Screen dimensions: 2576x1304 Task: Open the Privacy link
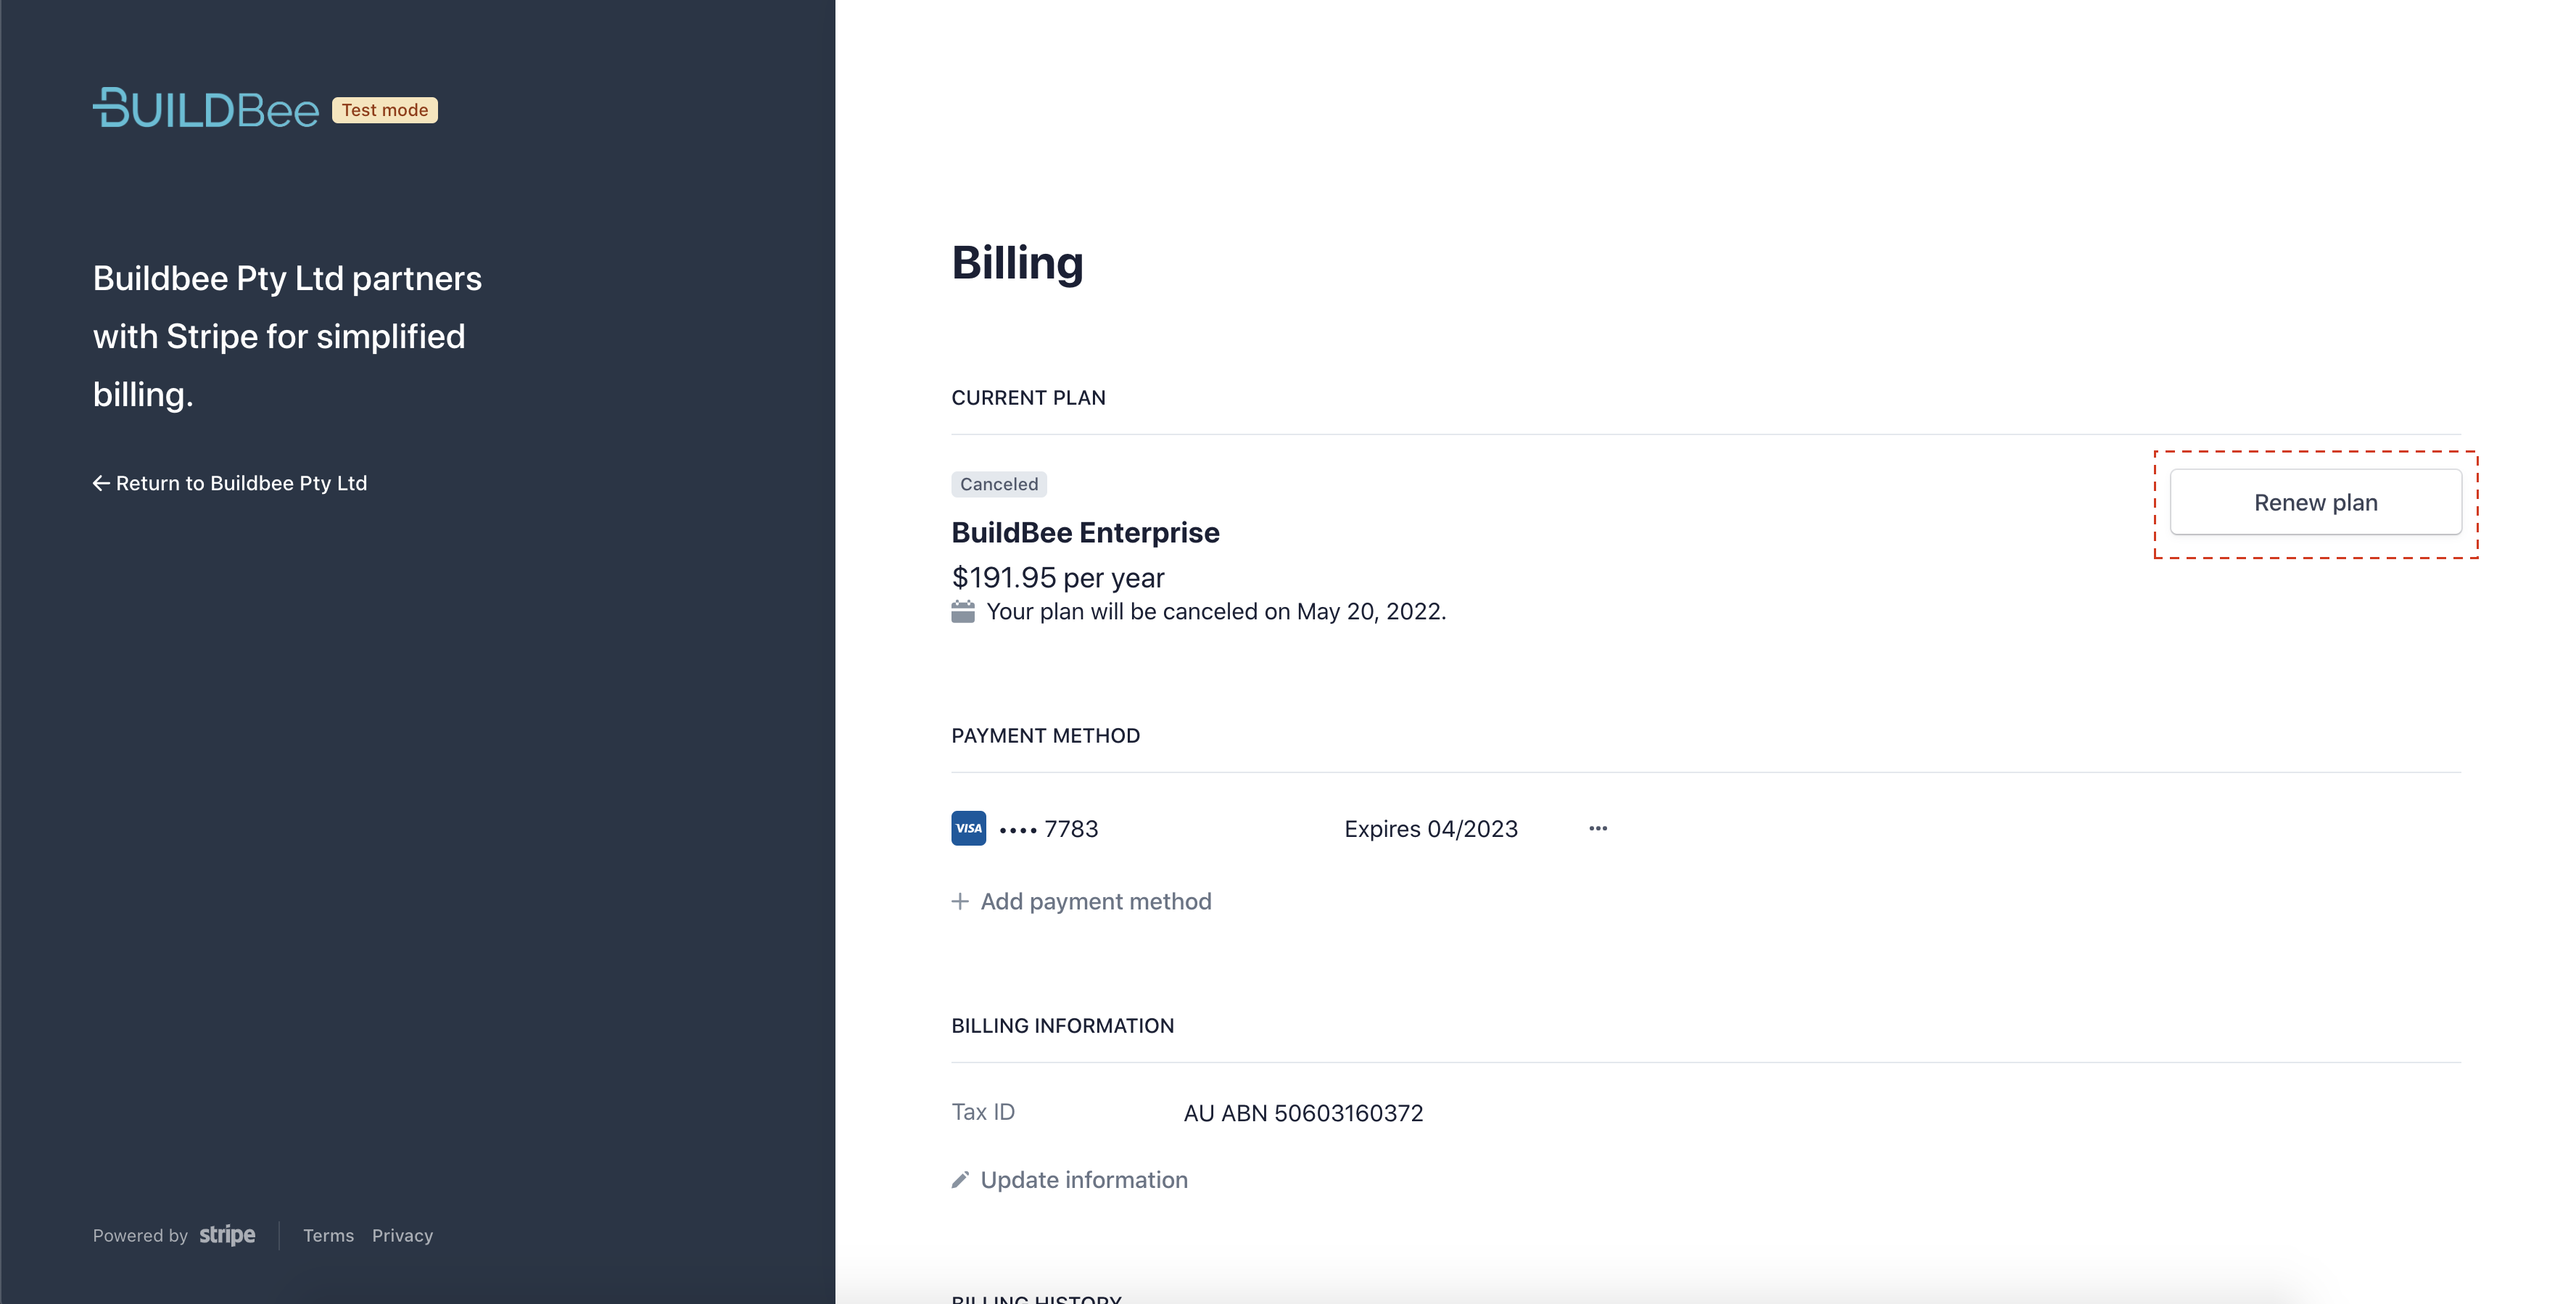[403, 1236]
